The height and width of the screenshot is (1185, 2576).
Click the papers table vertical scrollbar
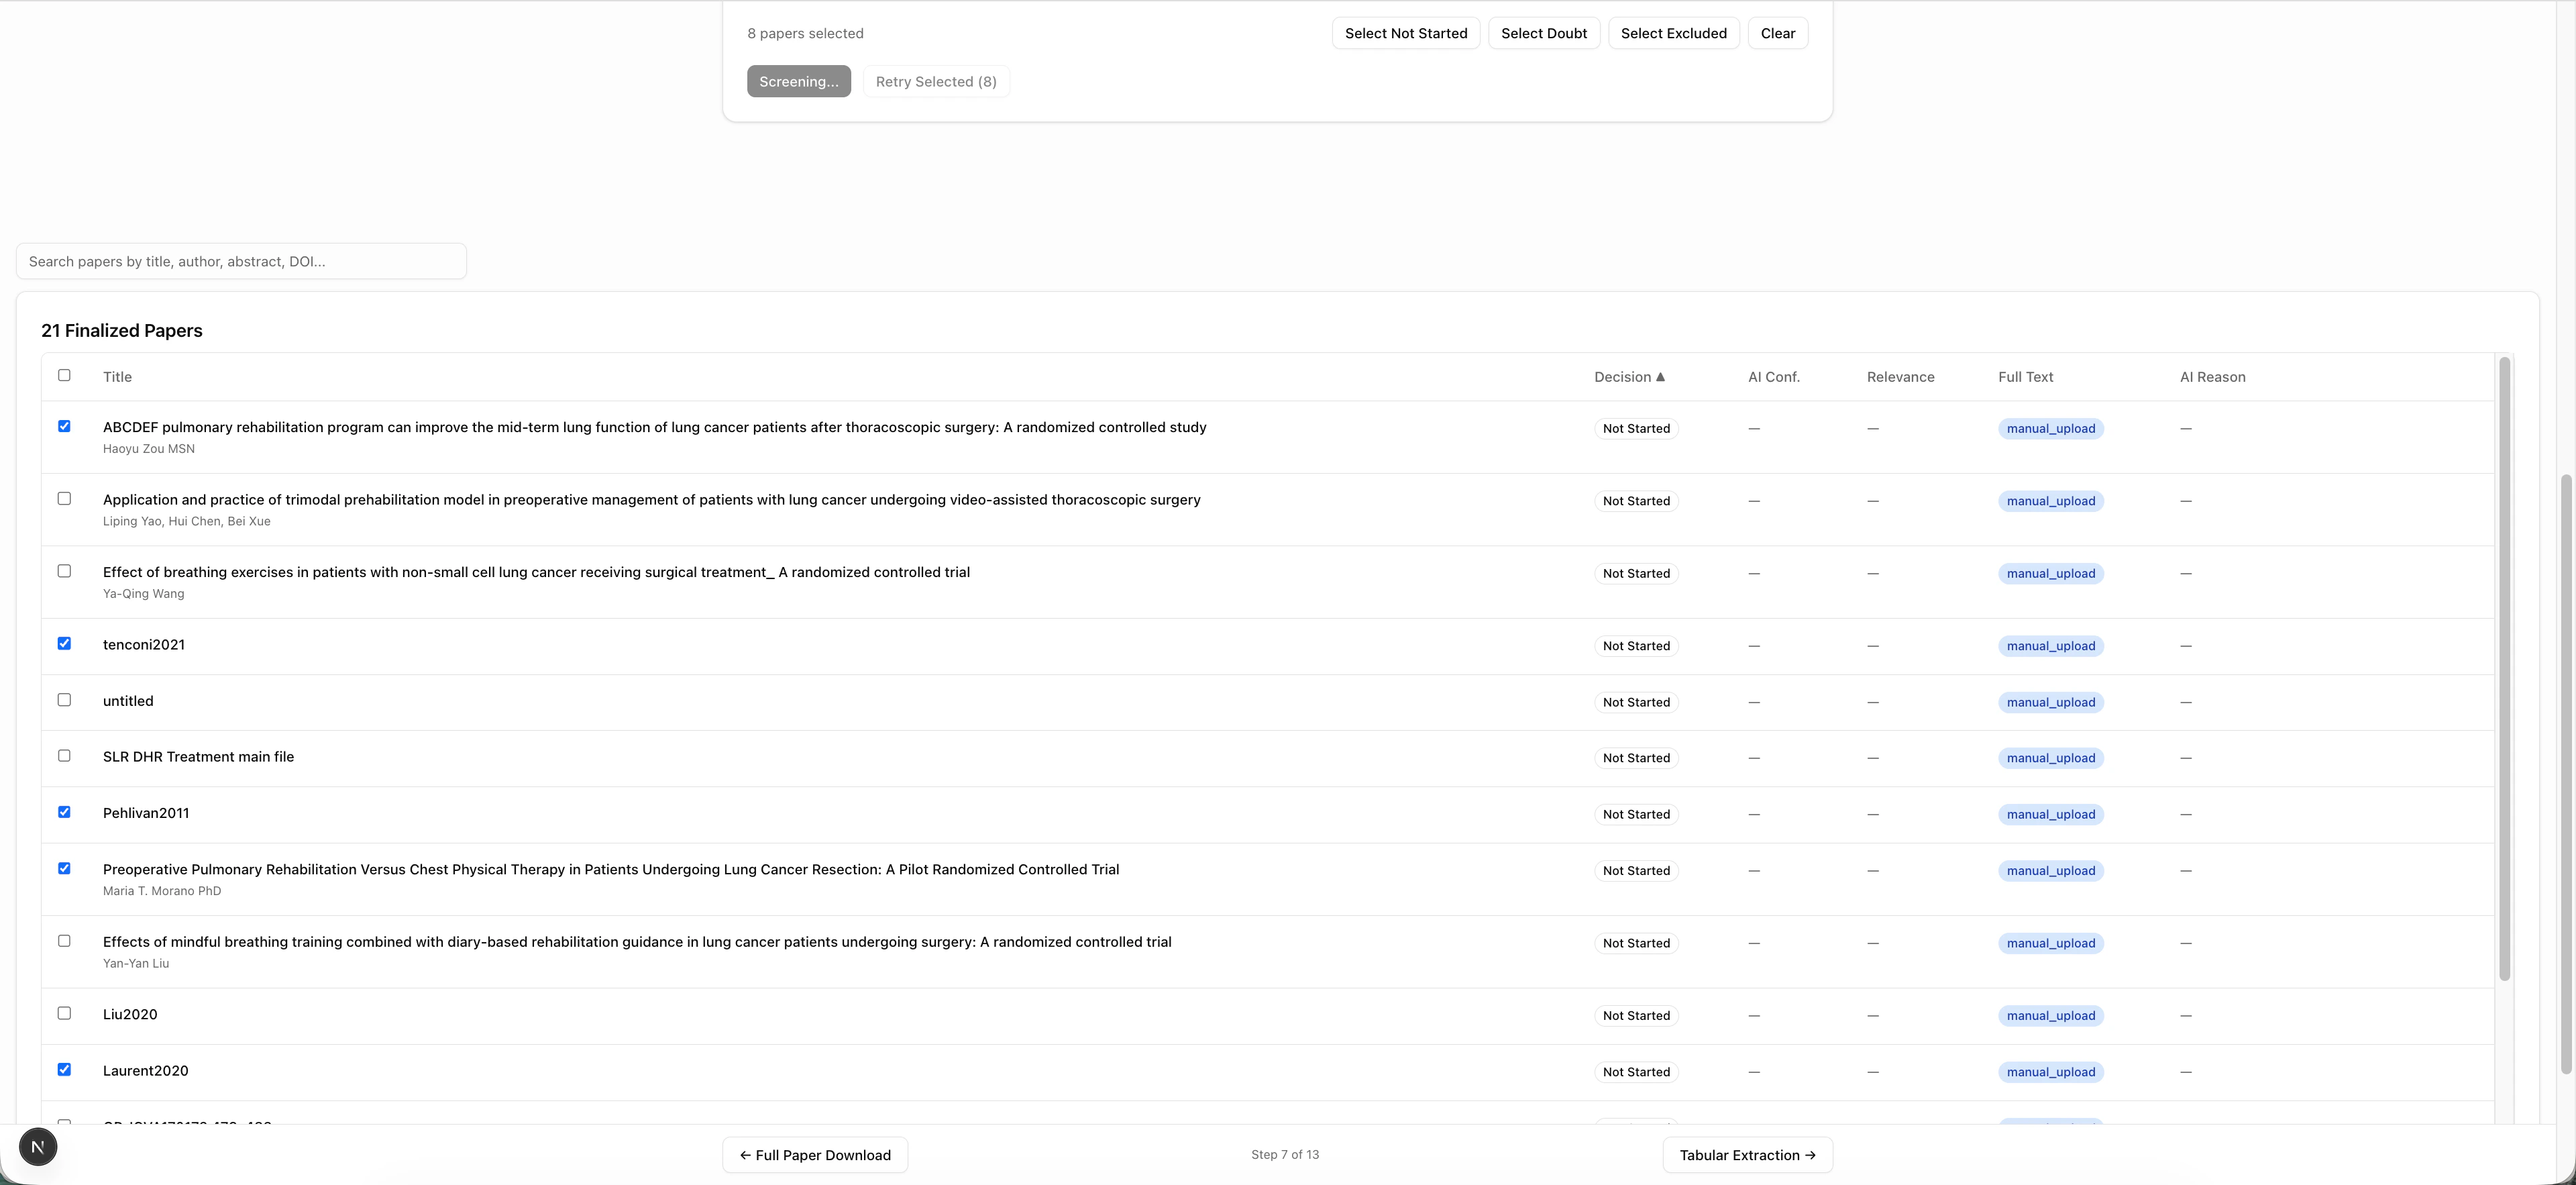[2504, 668]
